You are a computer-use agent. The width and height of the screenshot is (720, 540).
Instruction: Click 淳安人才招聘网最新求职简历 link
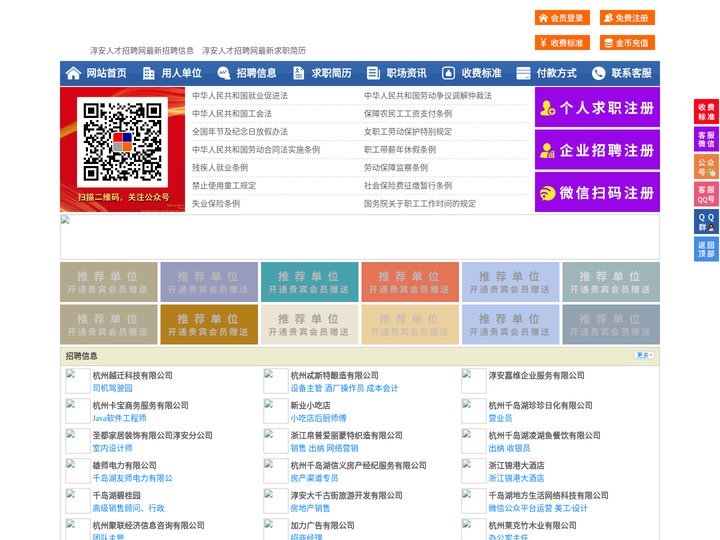(254, 51)
